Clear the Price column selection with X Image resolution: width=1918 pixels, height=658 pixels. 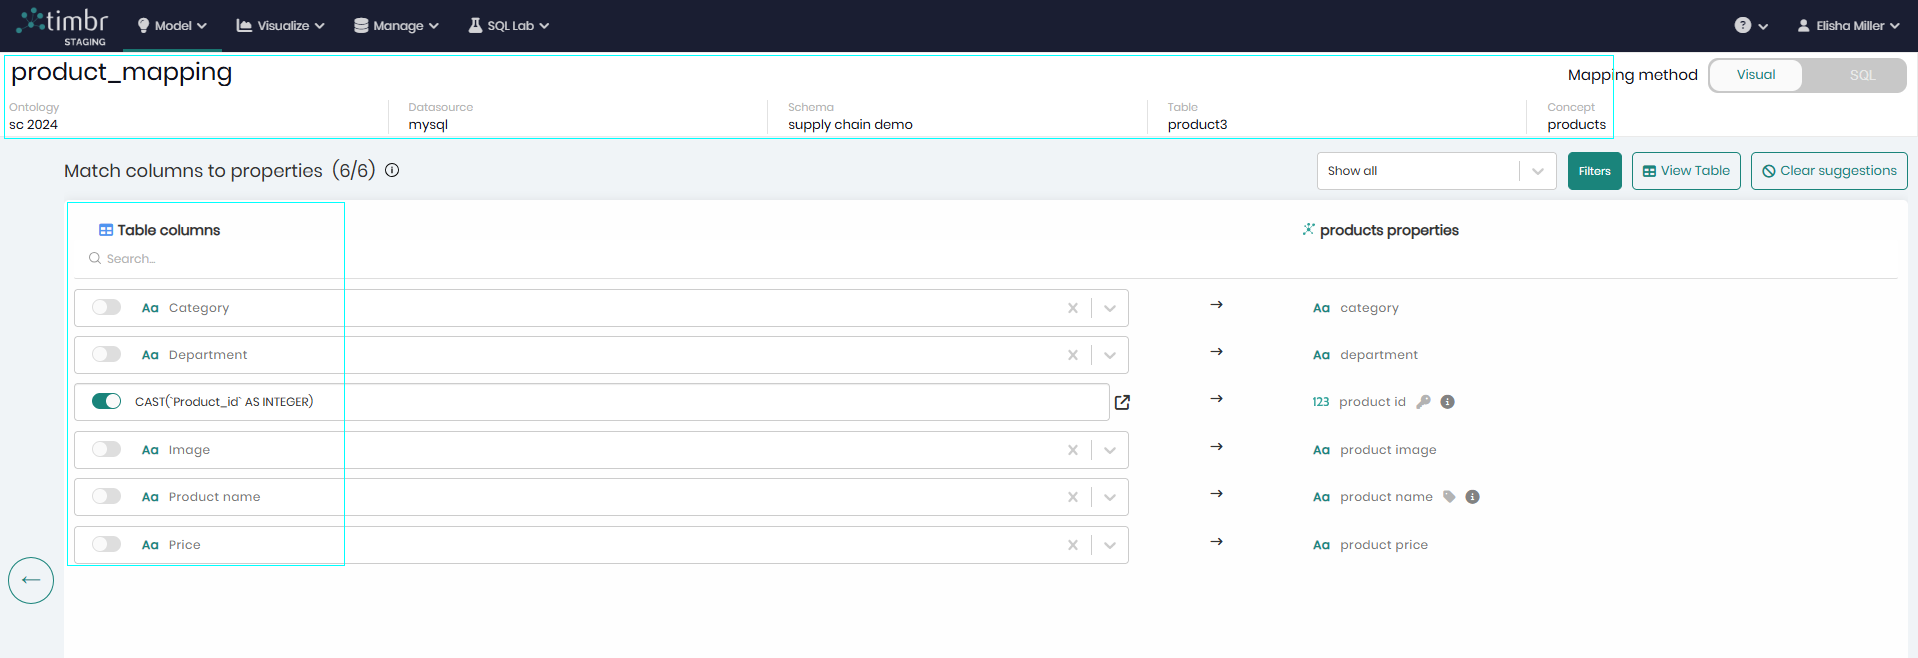1072,545
